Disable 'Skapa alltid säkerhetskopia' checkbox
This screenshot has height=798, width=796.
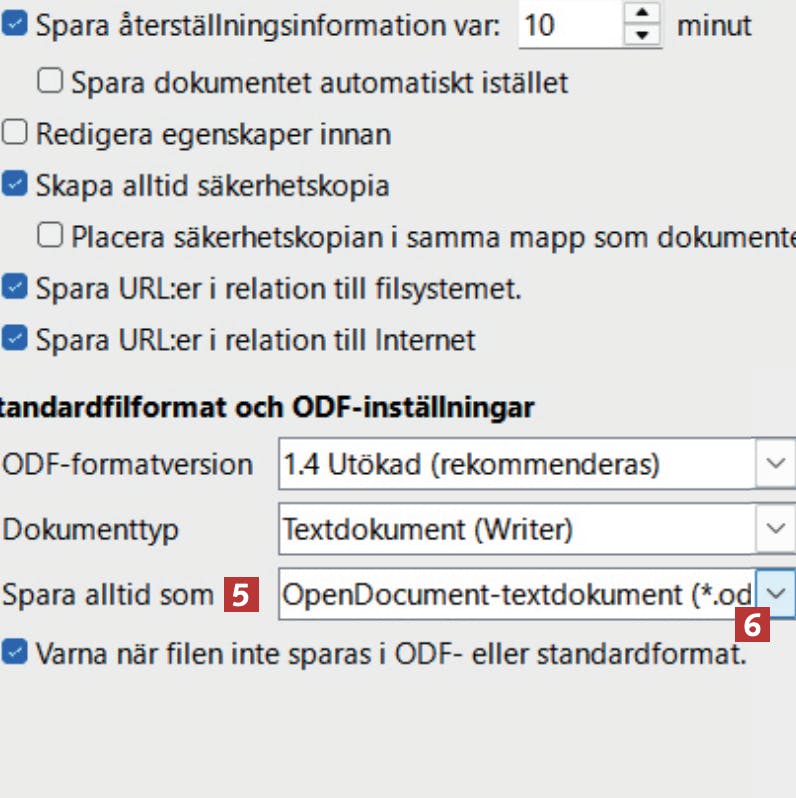[14, 185]
